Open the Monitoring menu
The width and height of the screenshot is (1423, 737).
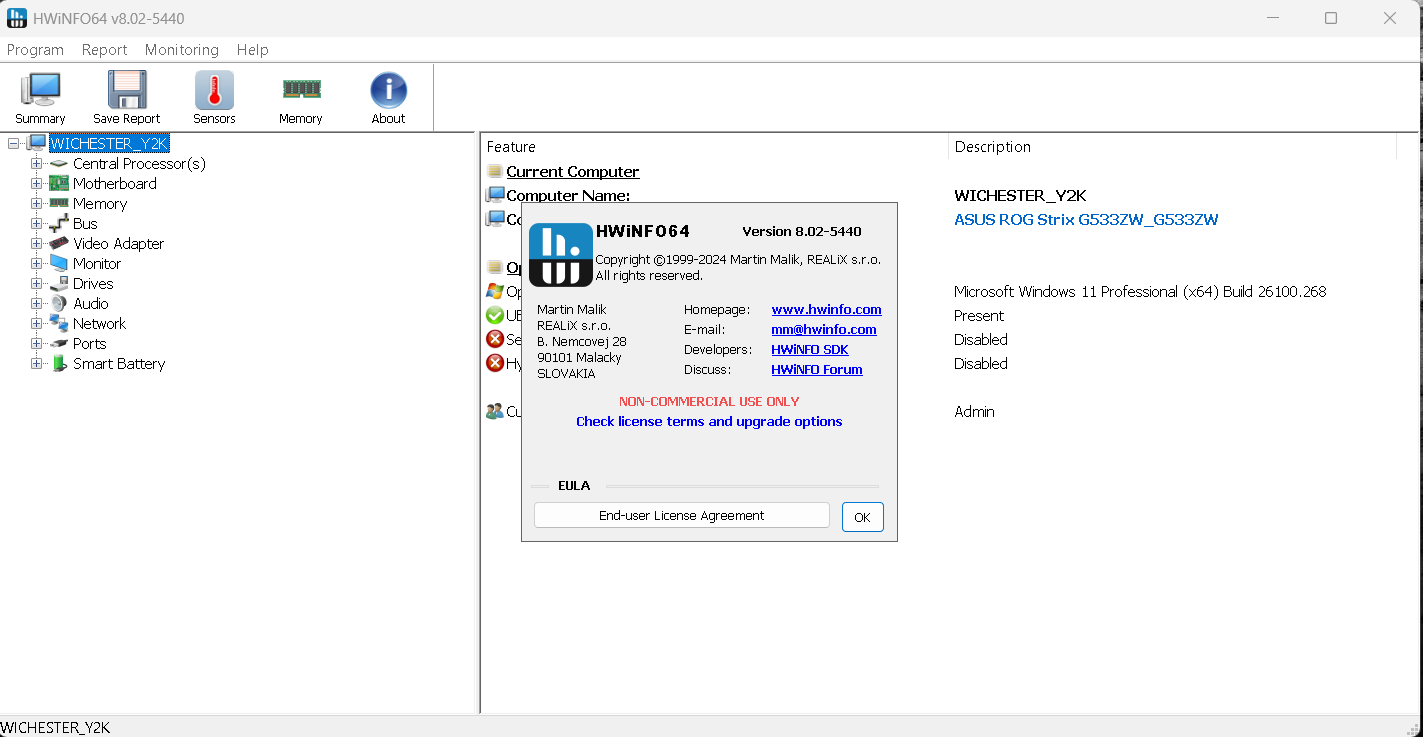coord(181,50)
